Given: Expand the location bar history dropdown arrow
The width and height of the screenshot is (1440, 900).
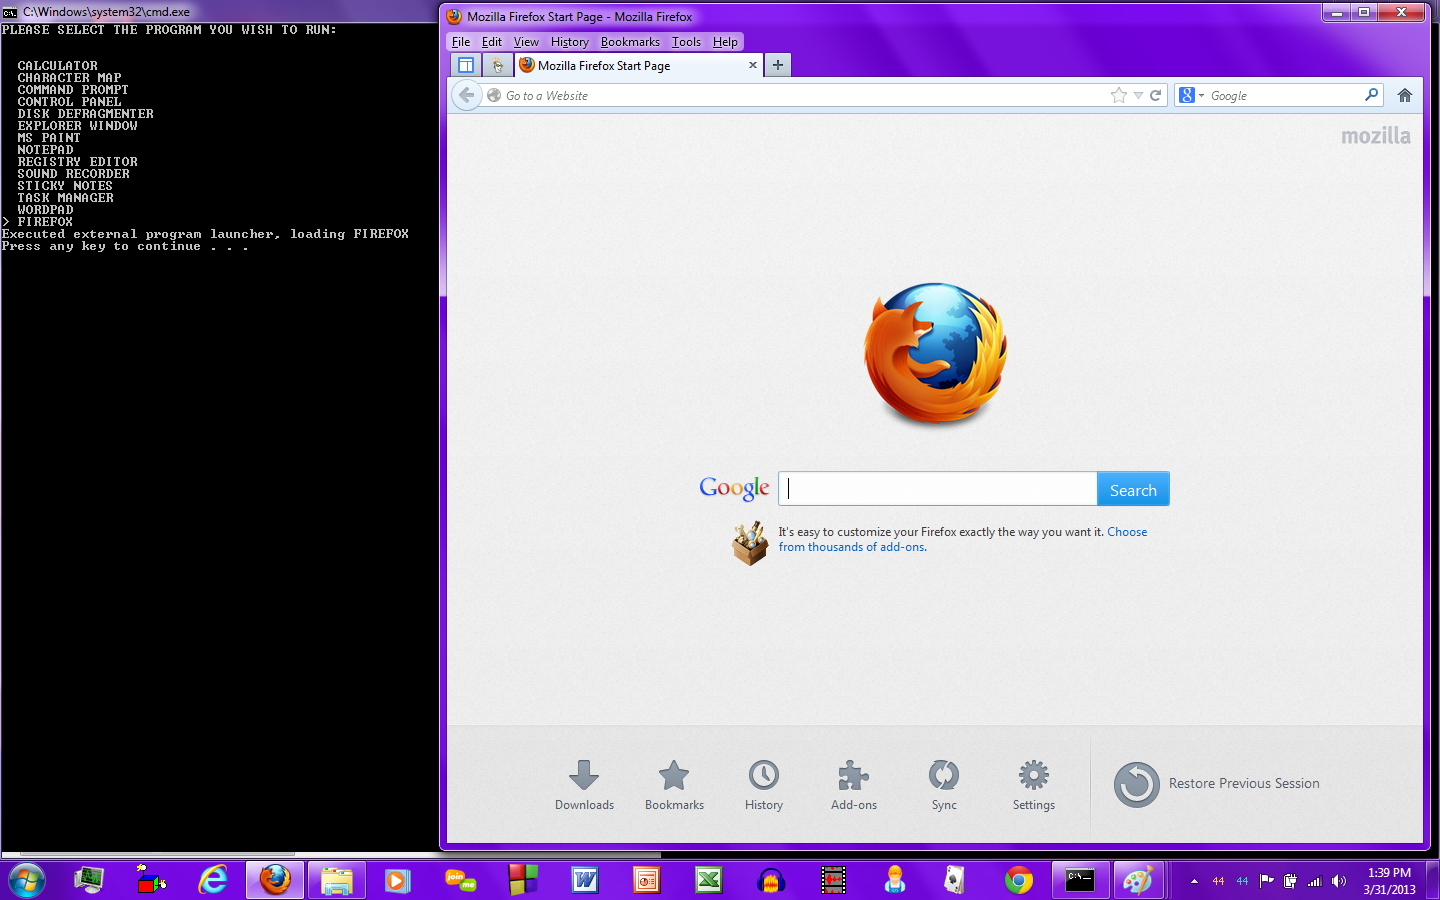Looking at the screenshot, I should [1138, 96].
